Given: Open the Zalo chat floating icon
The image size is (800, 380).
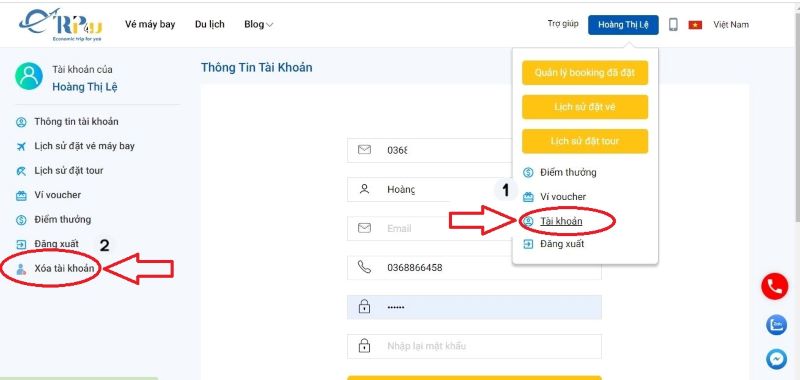Looking at the screenshot, I should click(x=776, y=325).
